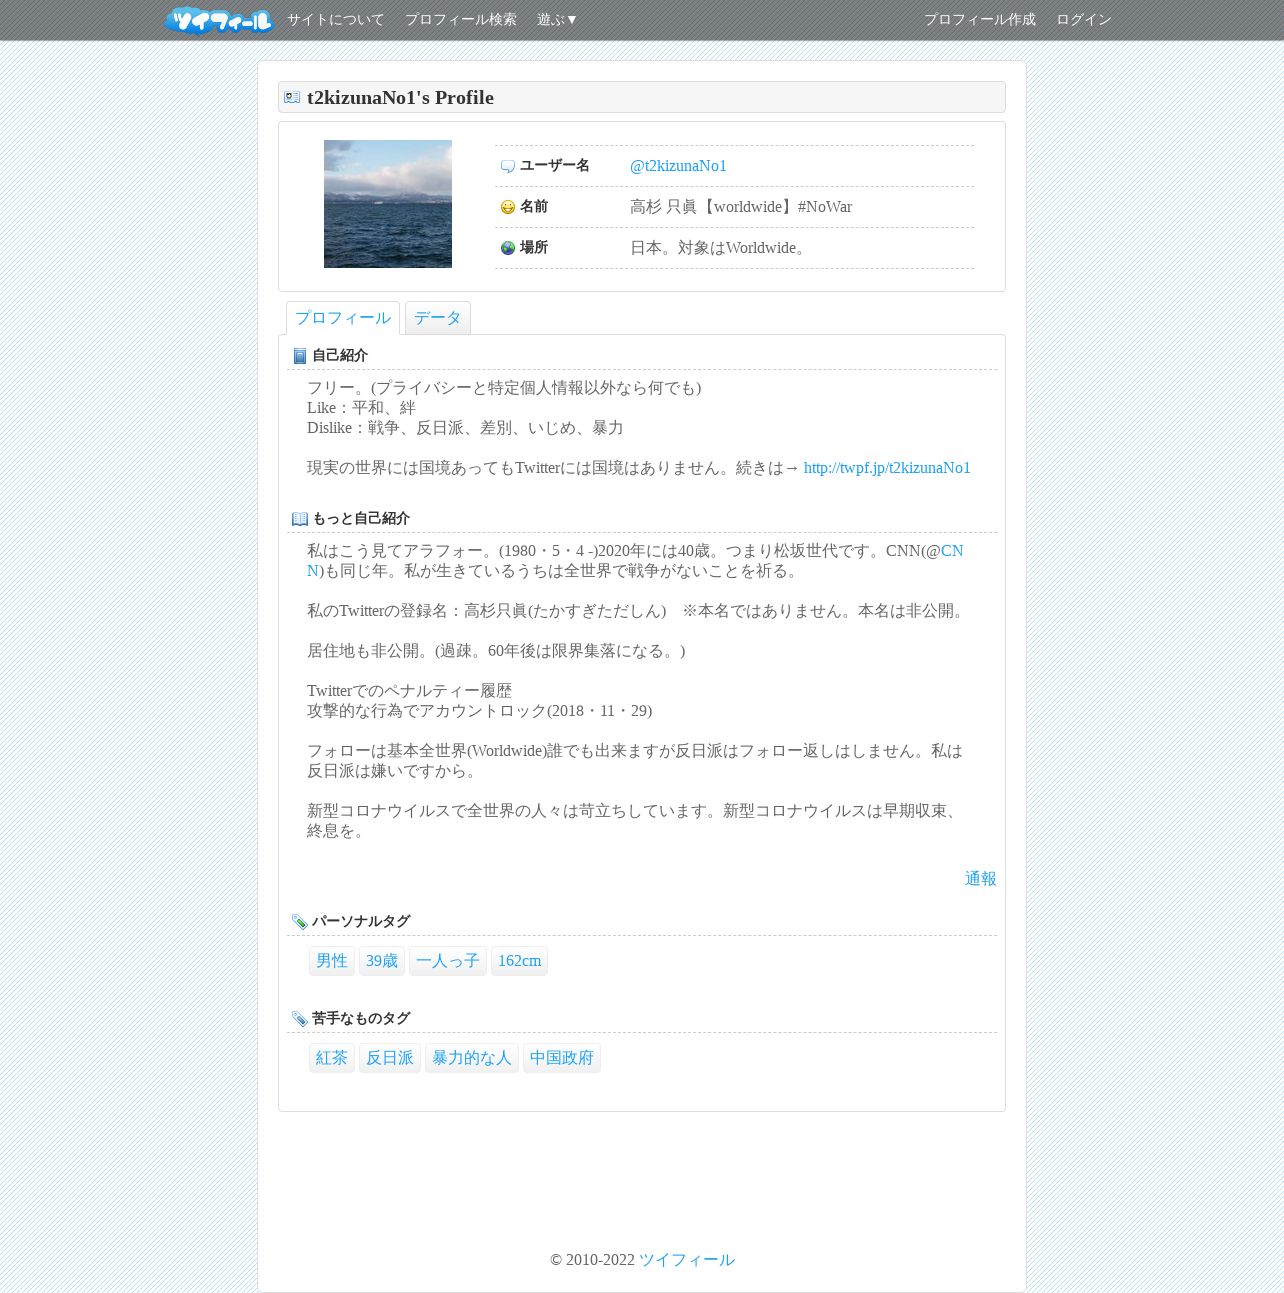The height and width of the screenshot is (1293, 1284).
Task: Select the 一人っ子 personal tag
Action: tap(448, 961)
